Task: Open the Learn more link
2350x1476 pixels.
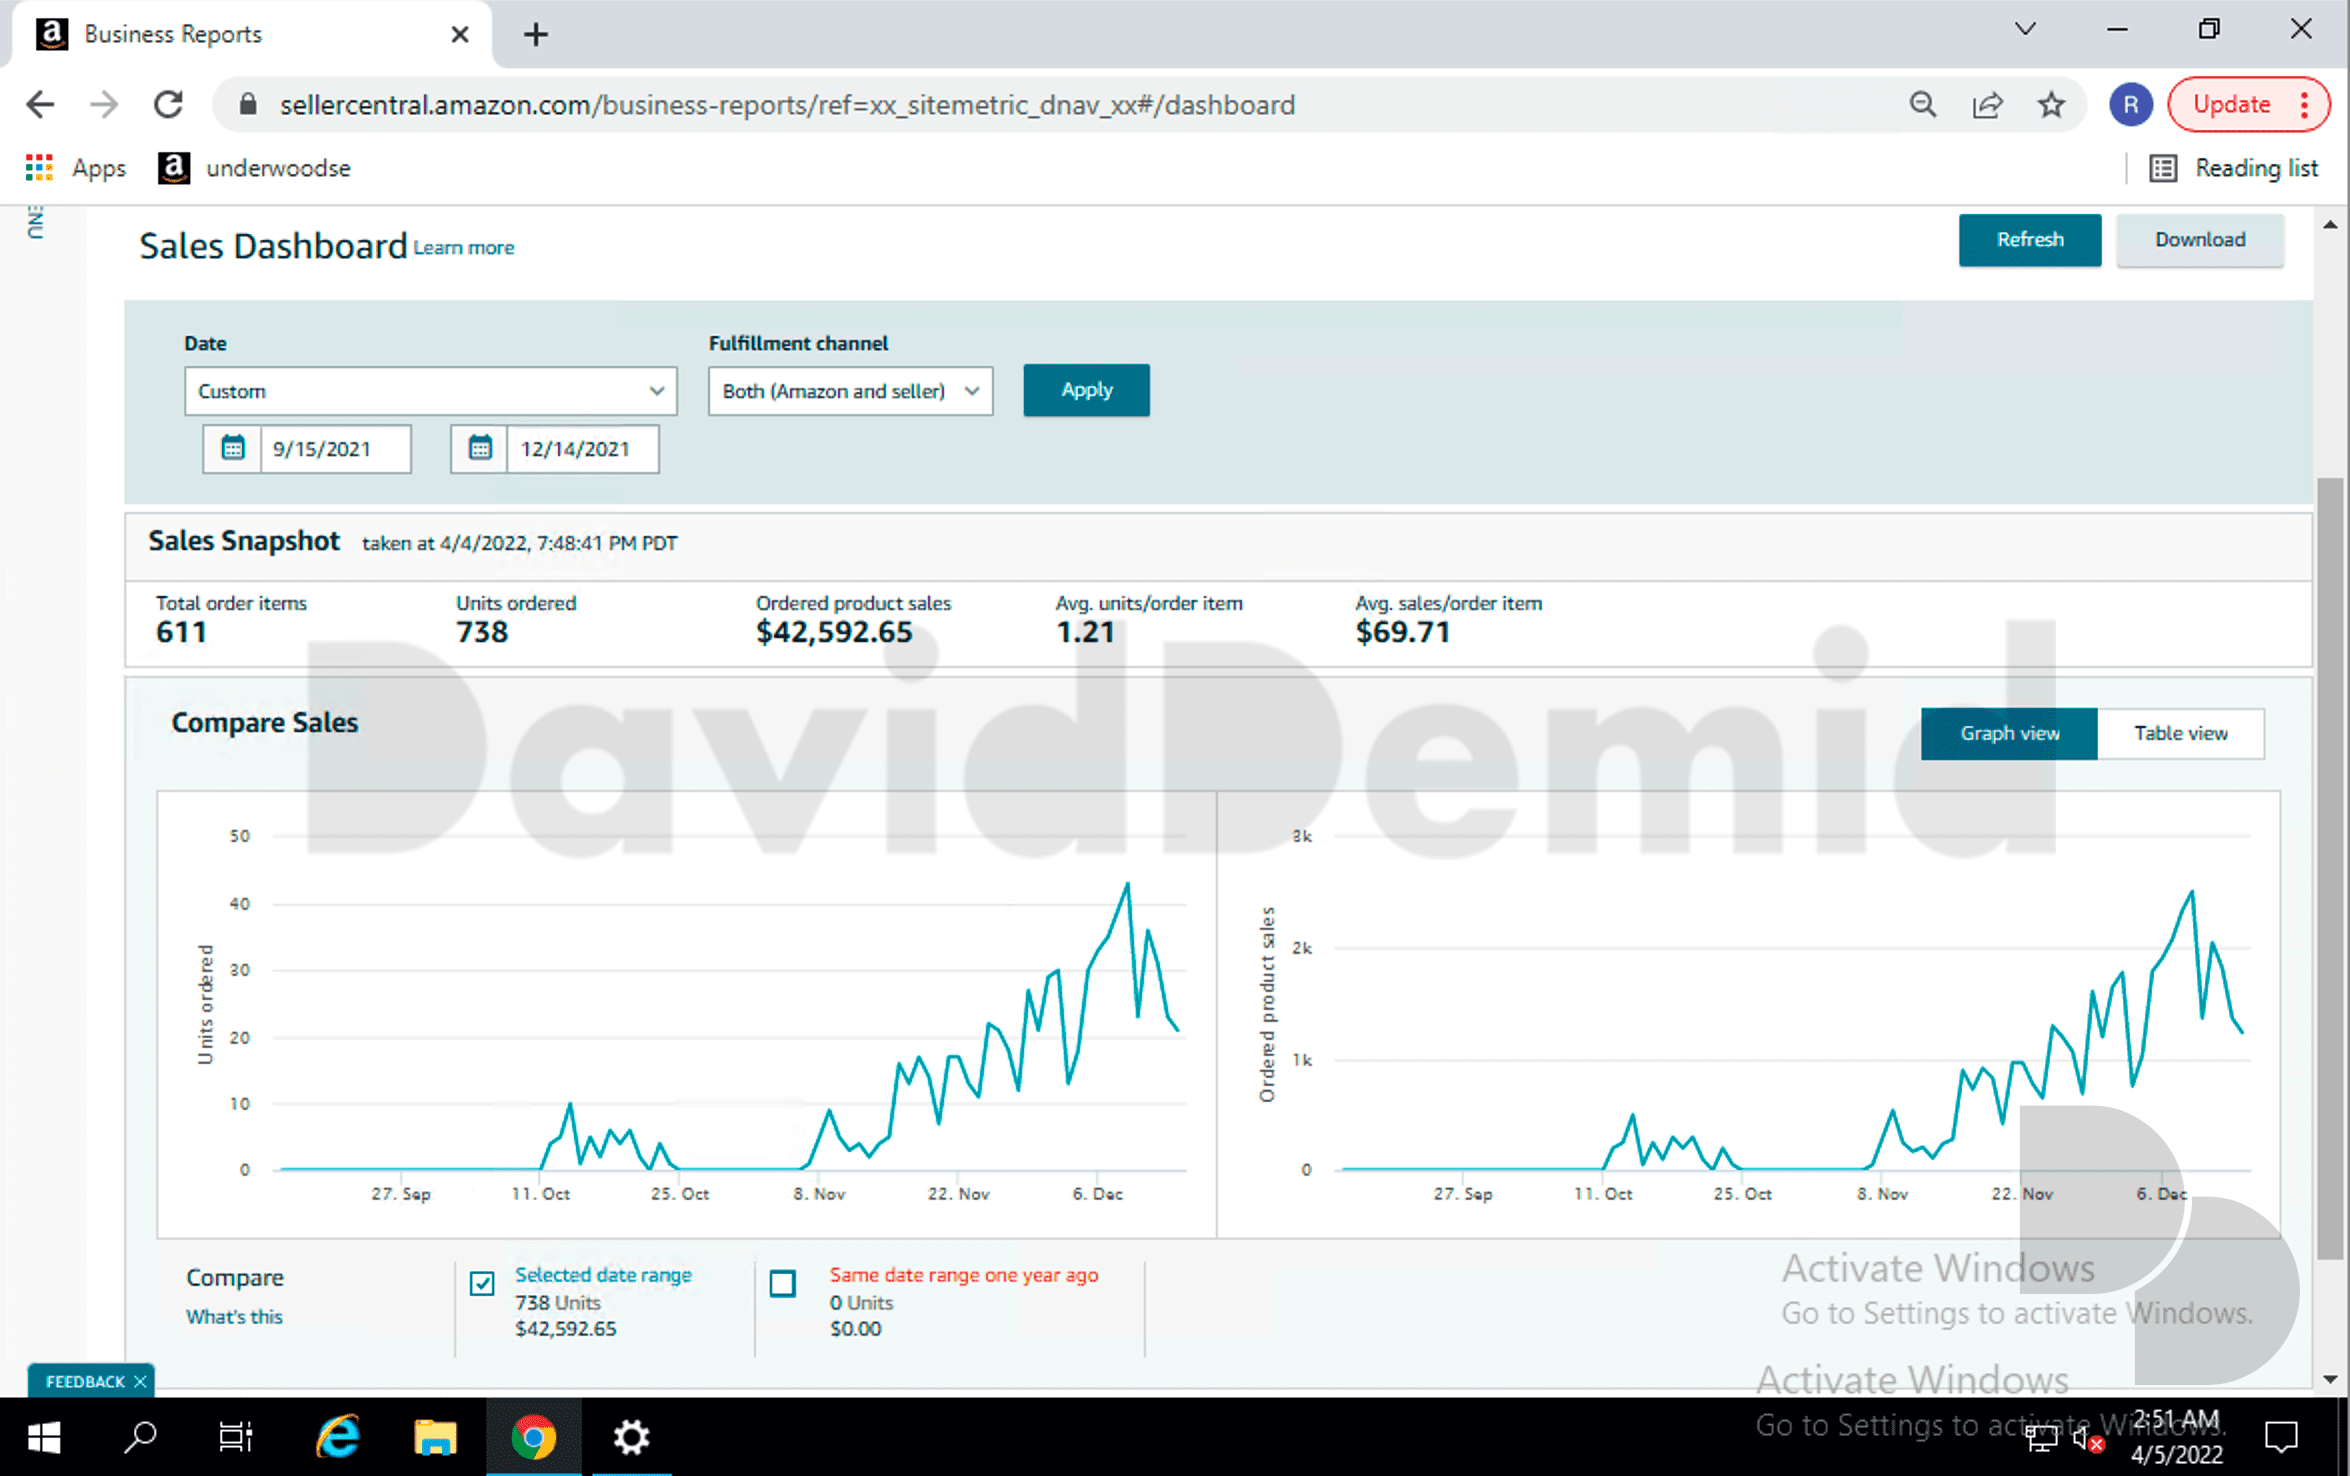Action: click(464, 248)
